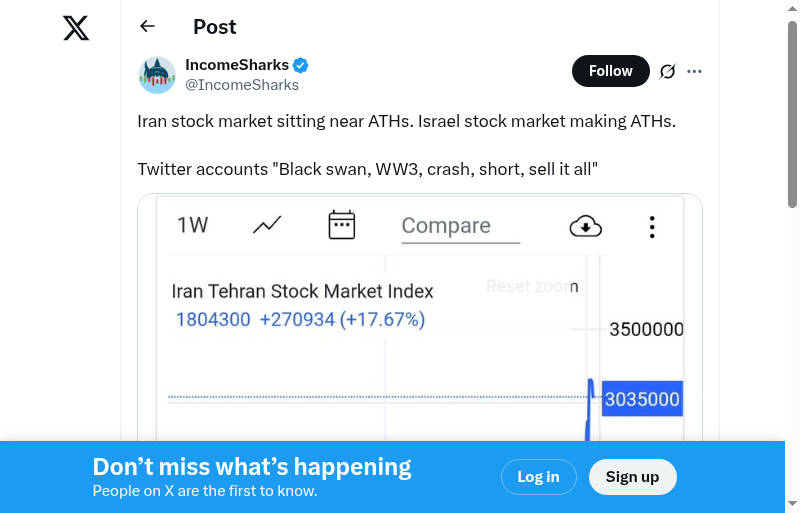The height and width of the screenshot is (513, 800).
Task: Go back using the left arrow
Action: pos(148,27)
